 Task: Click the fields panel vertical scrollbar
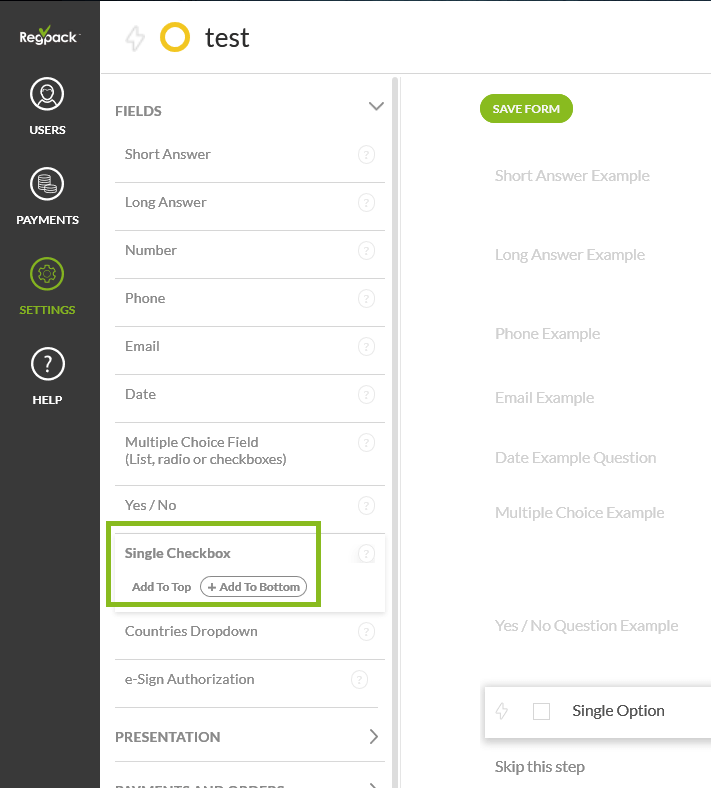coord(396,400)
